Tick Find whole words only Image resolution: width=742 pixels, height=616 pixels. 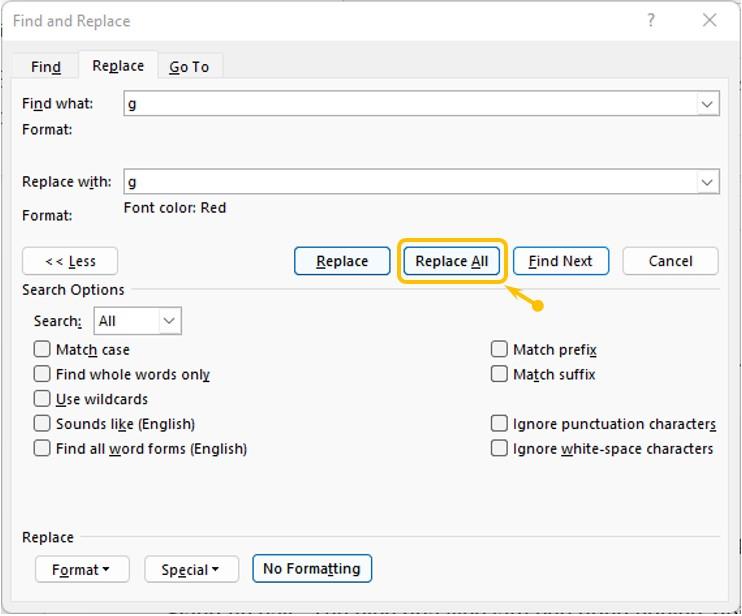[x=42, y=374]
